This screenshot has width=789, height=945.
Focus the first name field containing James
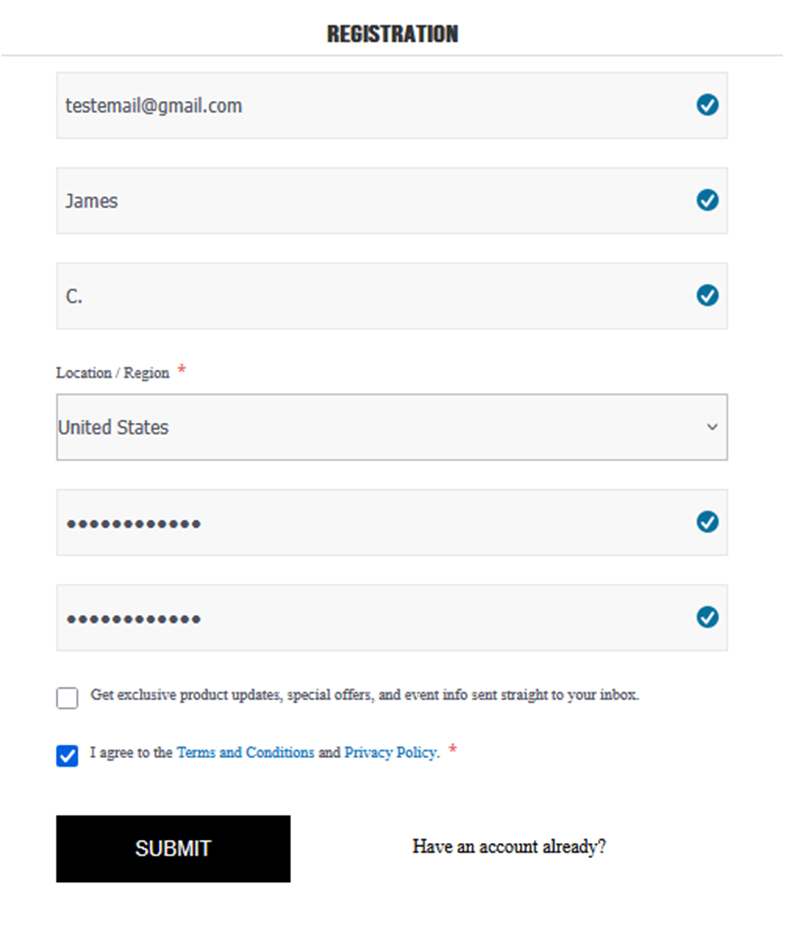click(x=370, y=201)
